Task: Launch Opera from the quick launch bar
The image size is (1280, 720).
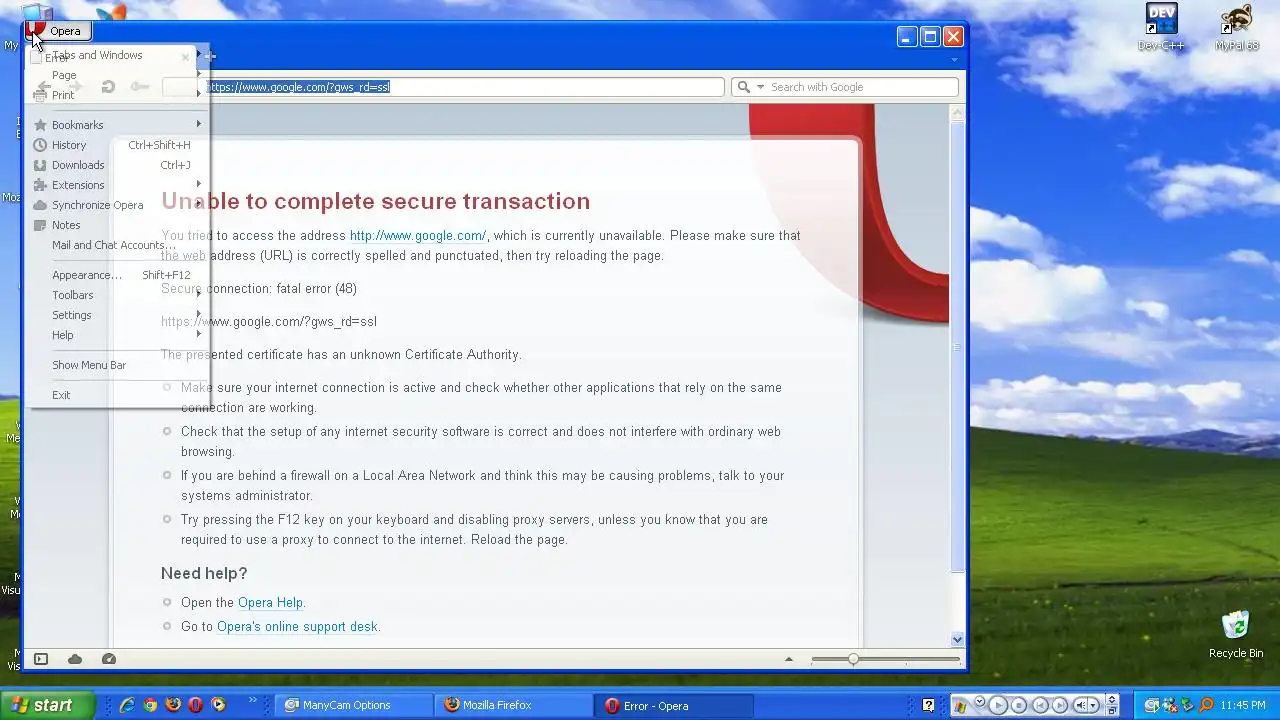Action: point(195,705)
